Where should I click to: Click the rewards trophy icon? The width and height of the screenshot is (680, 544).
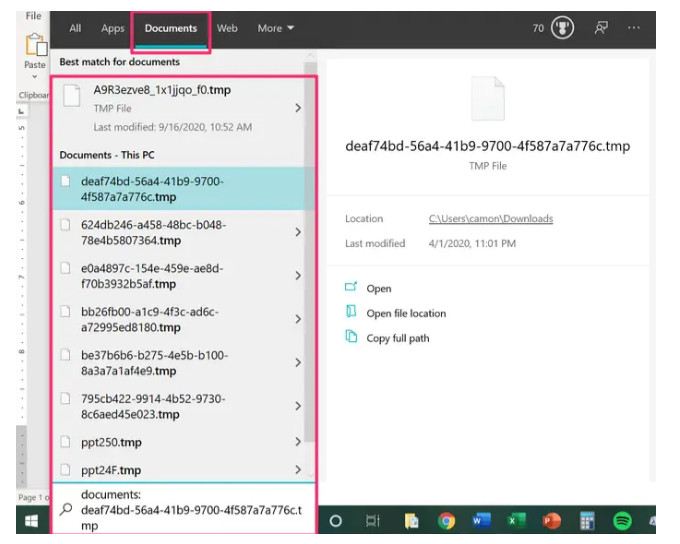pos(562,29)
